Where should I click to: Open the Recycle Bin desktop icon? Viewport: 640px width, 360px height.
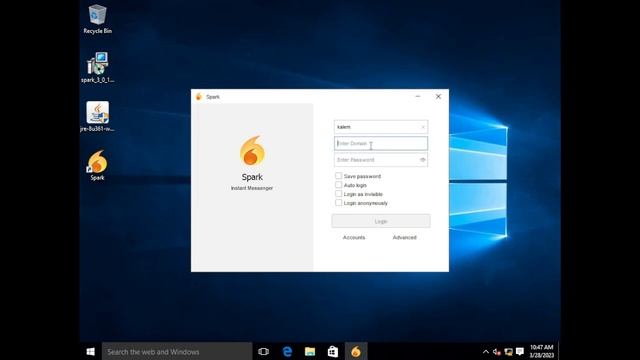pyautogui.click(x=97, y=19)
